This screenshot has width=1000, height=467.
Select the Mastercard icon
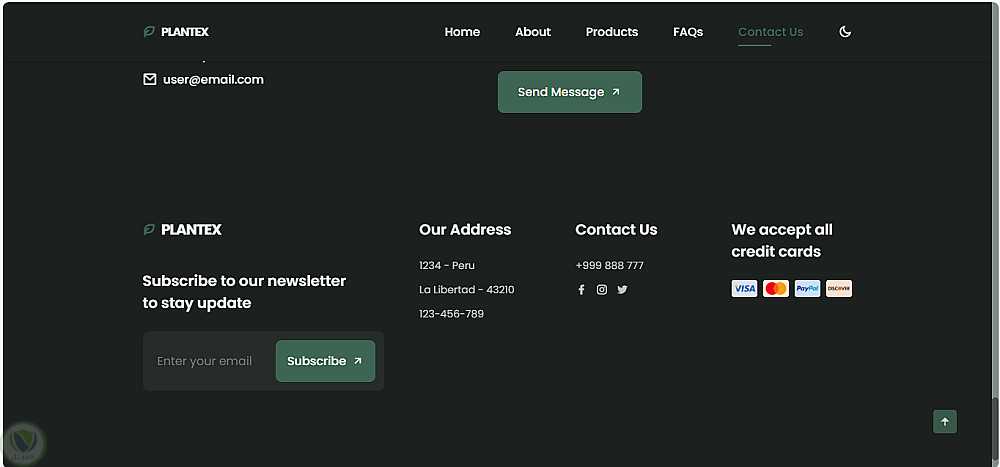pyautogui.click(x=776, y=289)
